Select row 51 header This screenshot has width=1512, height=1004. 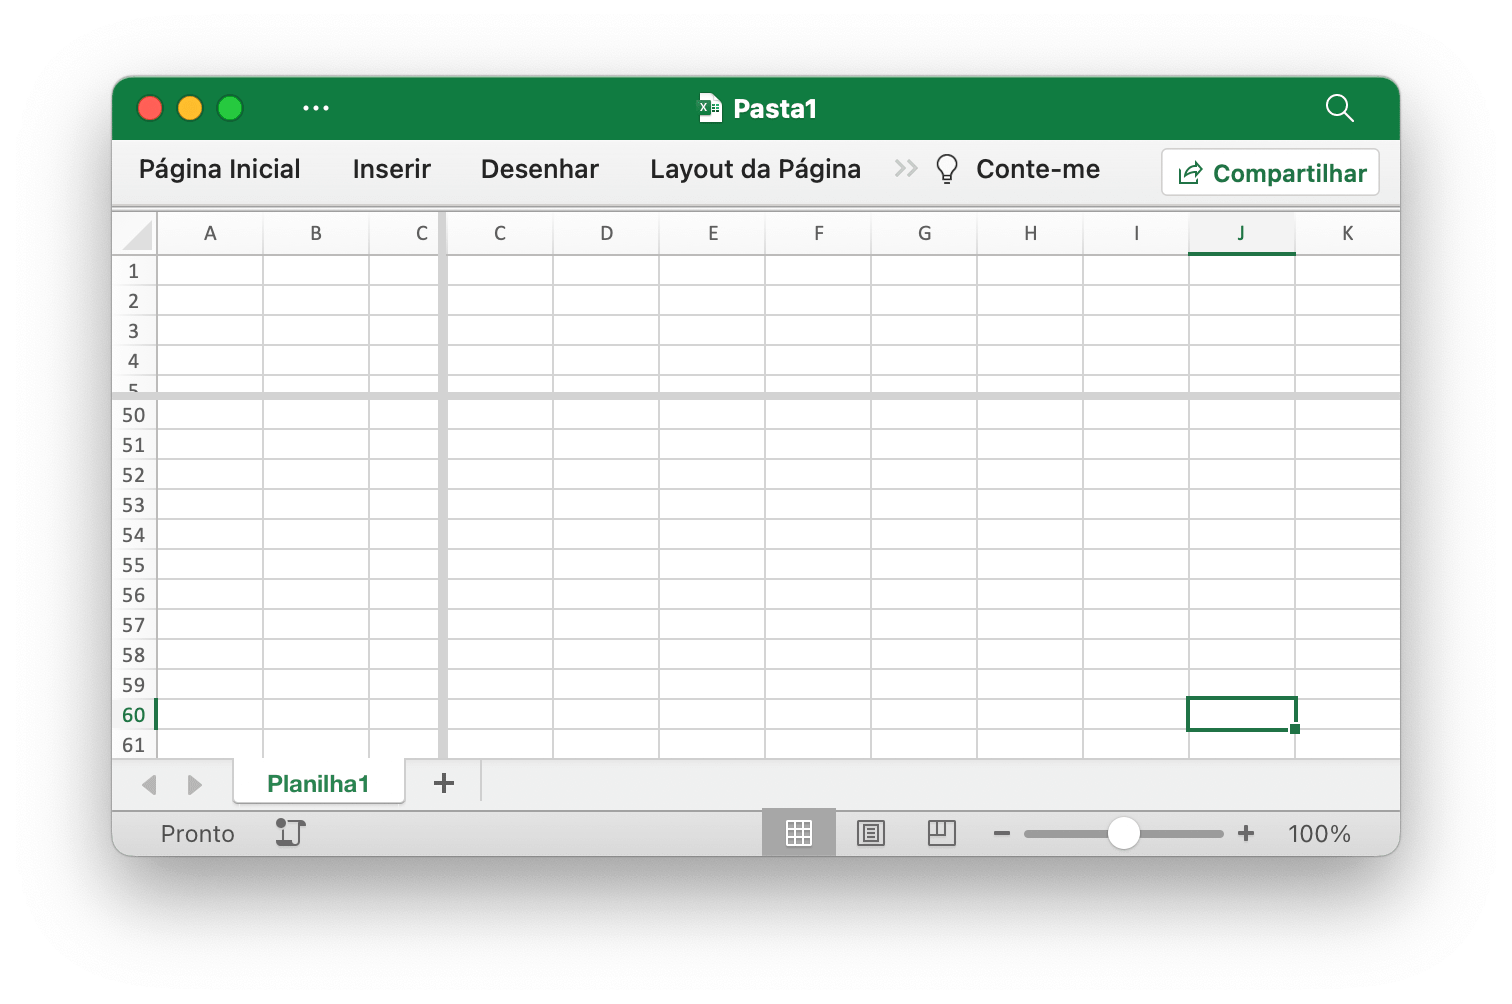[x=134, y=445]
